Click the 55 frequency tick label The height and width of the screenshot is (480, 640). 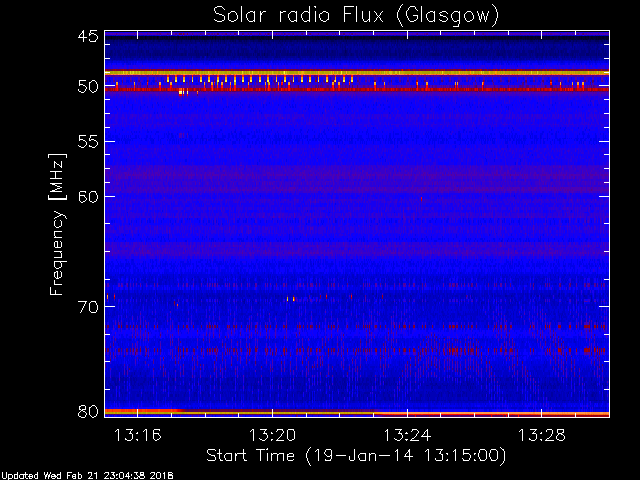pyautogui.click(x=88, y=142)
